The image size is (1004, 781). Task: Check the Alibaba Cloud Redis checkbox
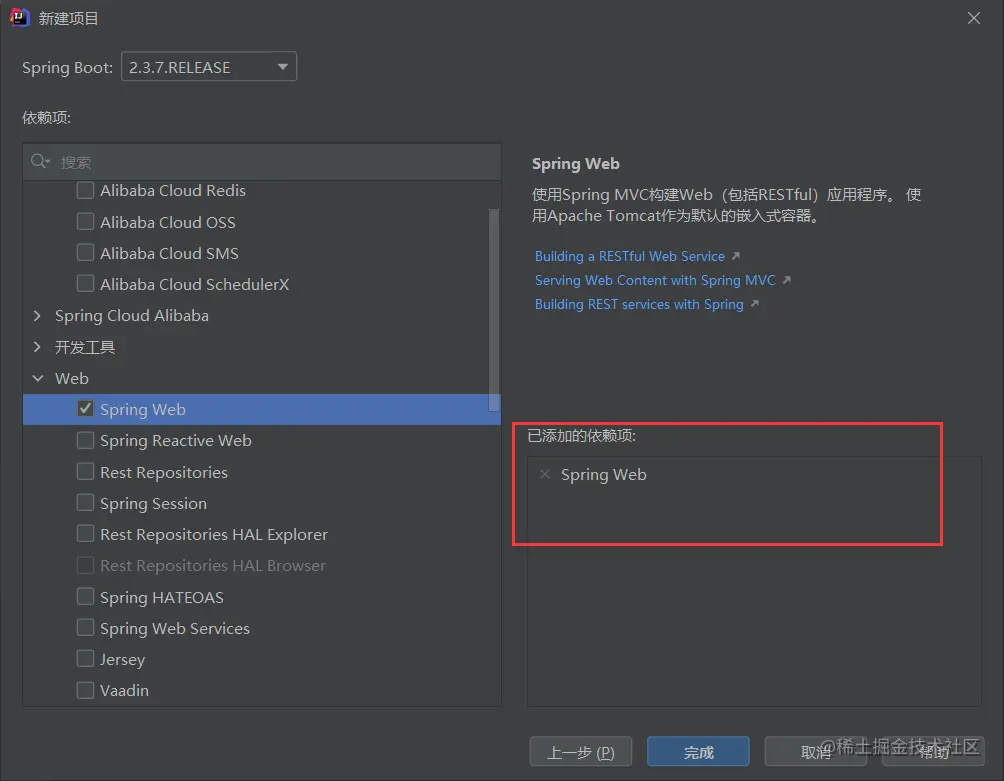pyautogui.click(x=85, y=190)
